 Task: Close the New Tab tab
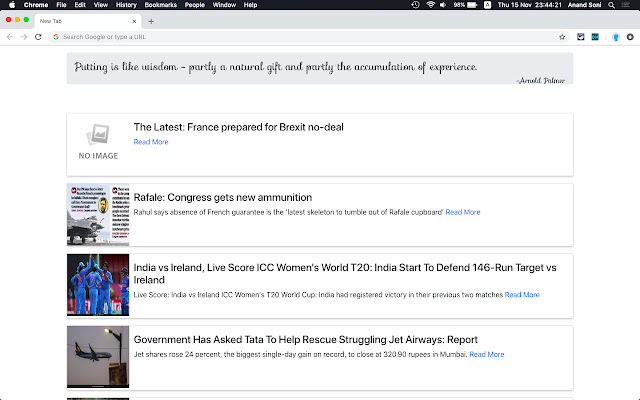pos(134,21)
